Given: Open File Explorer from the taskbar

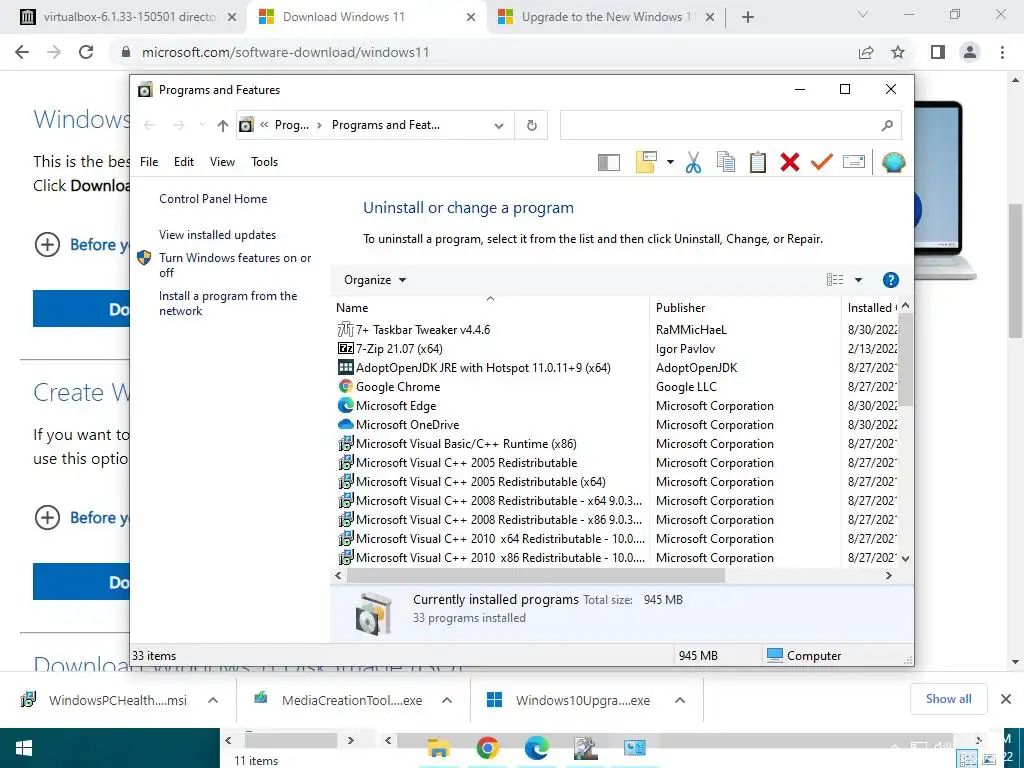Looking at the screenshot, I should click(x=439, y=748).
